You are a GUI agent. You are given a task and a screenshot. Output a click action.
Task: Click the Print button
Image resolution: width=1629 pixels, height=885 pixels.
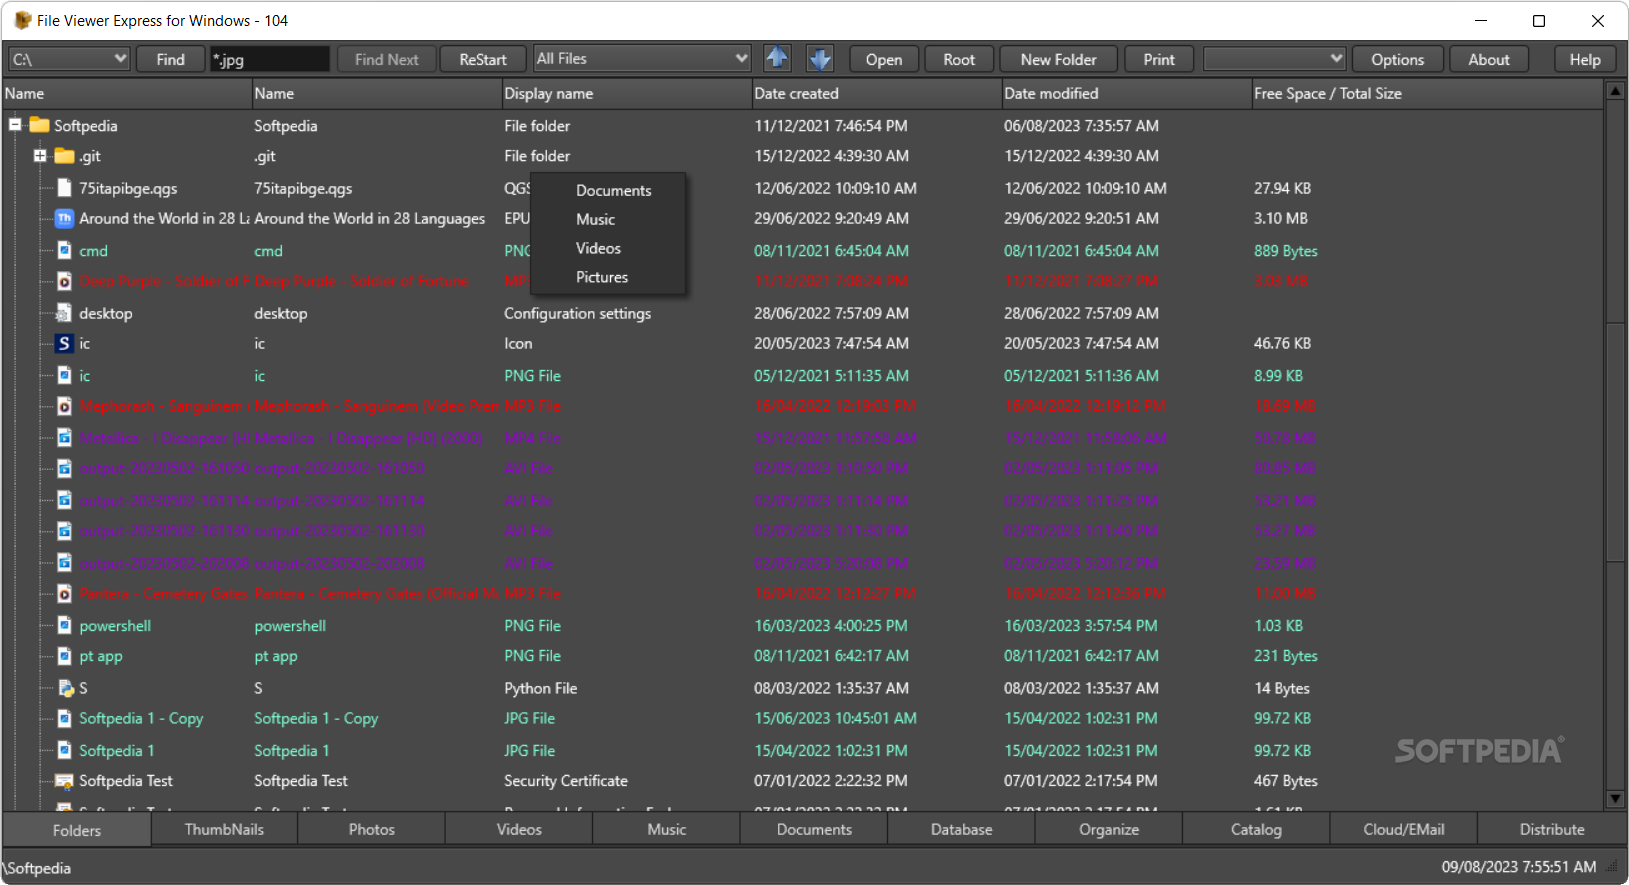click(1159, 59)
